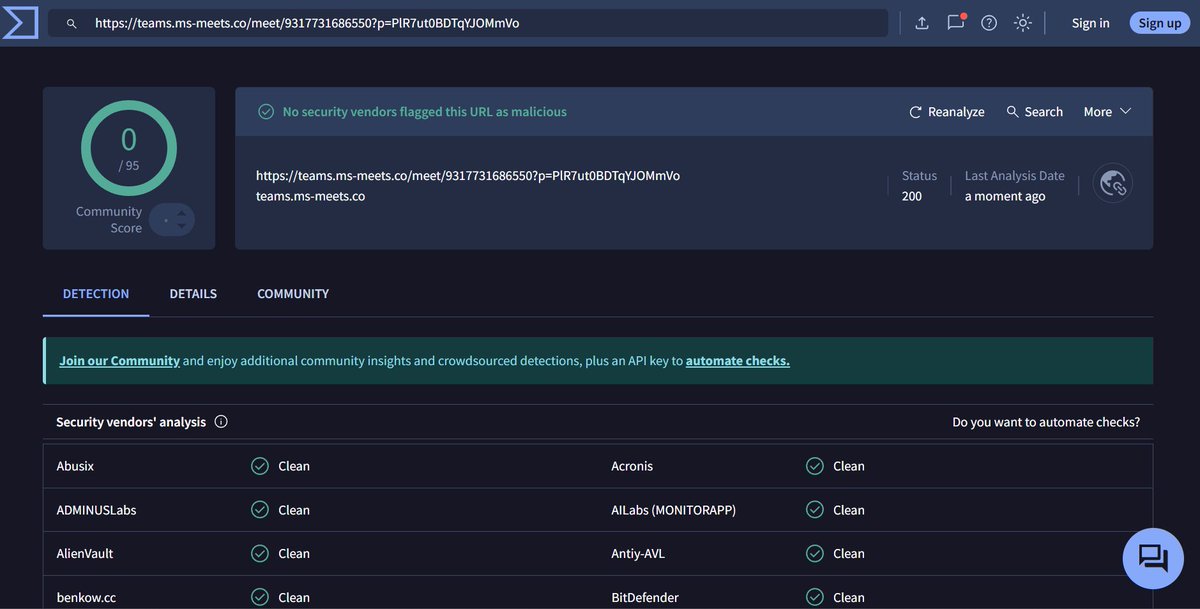Open the VirusTotal logo home
This screenshot has height=609, width=1200.
[19, 22]
